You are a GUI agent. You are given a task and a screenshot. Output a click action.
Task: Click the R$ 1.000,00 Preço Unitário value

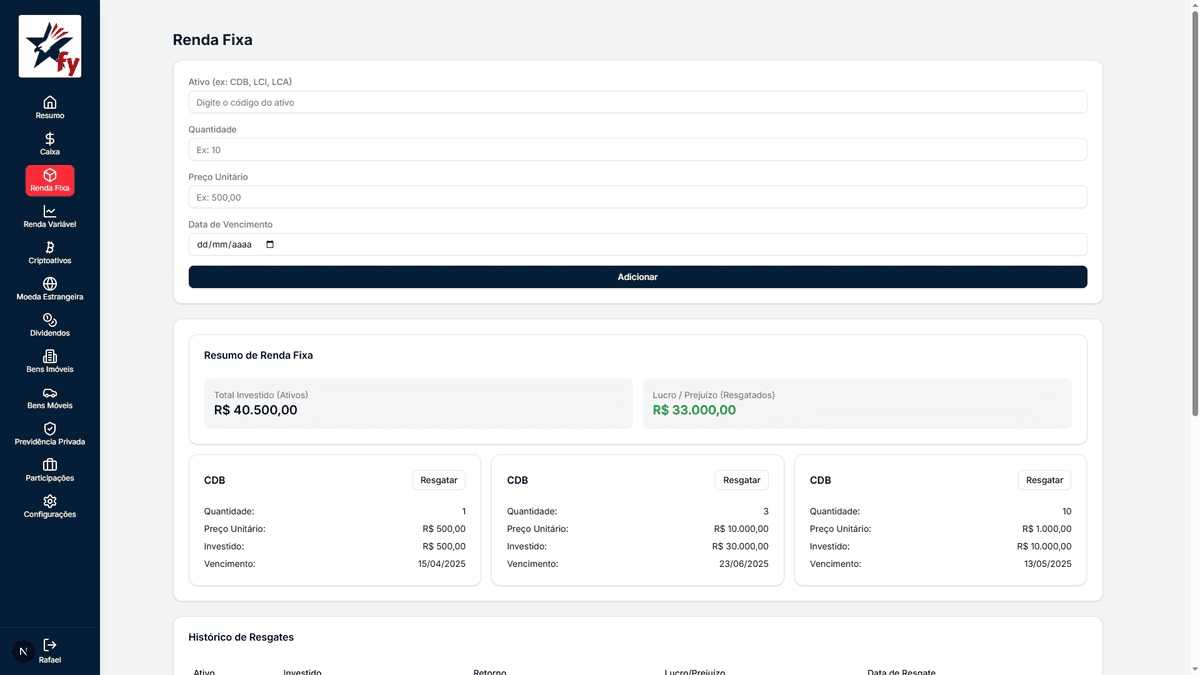[1046, 529]
